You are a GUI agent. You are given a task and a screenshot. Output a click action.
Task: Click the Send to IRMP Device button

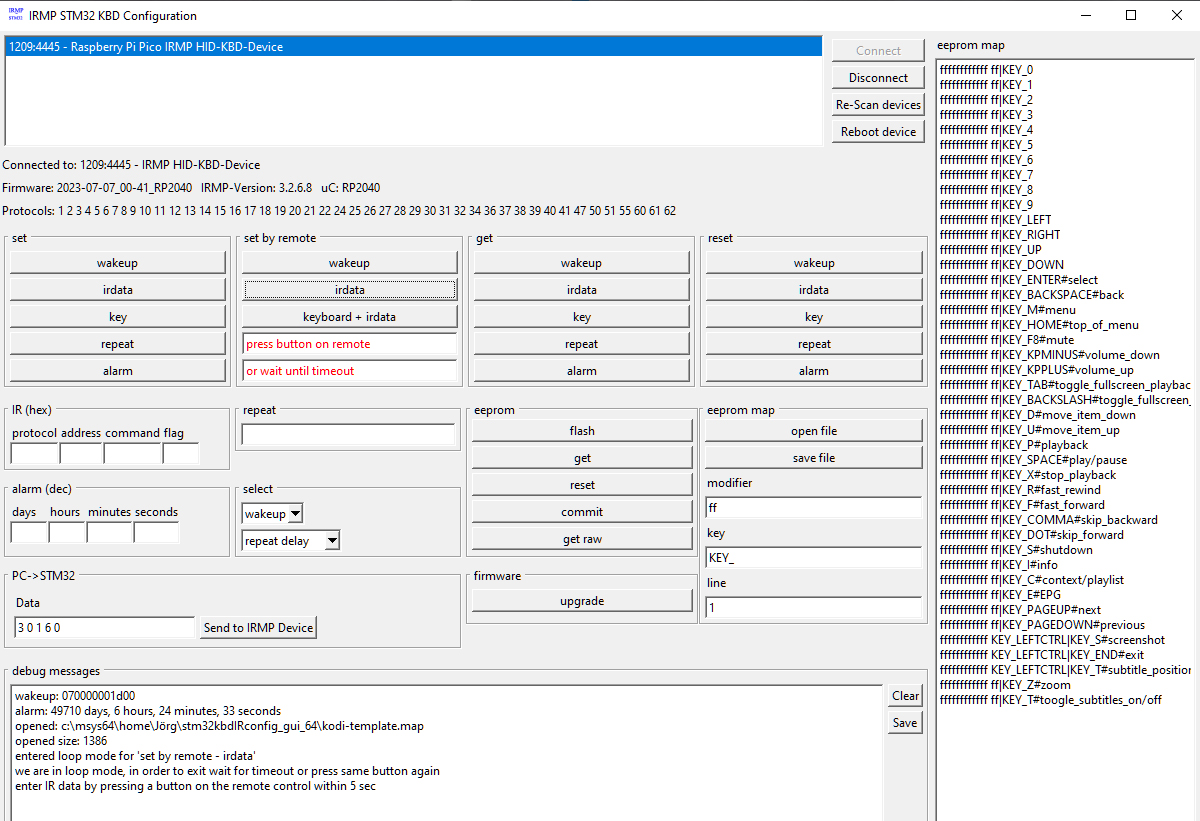pos(259,627)
